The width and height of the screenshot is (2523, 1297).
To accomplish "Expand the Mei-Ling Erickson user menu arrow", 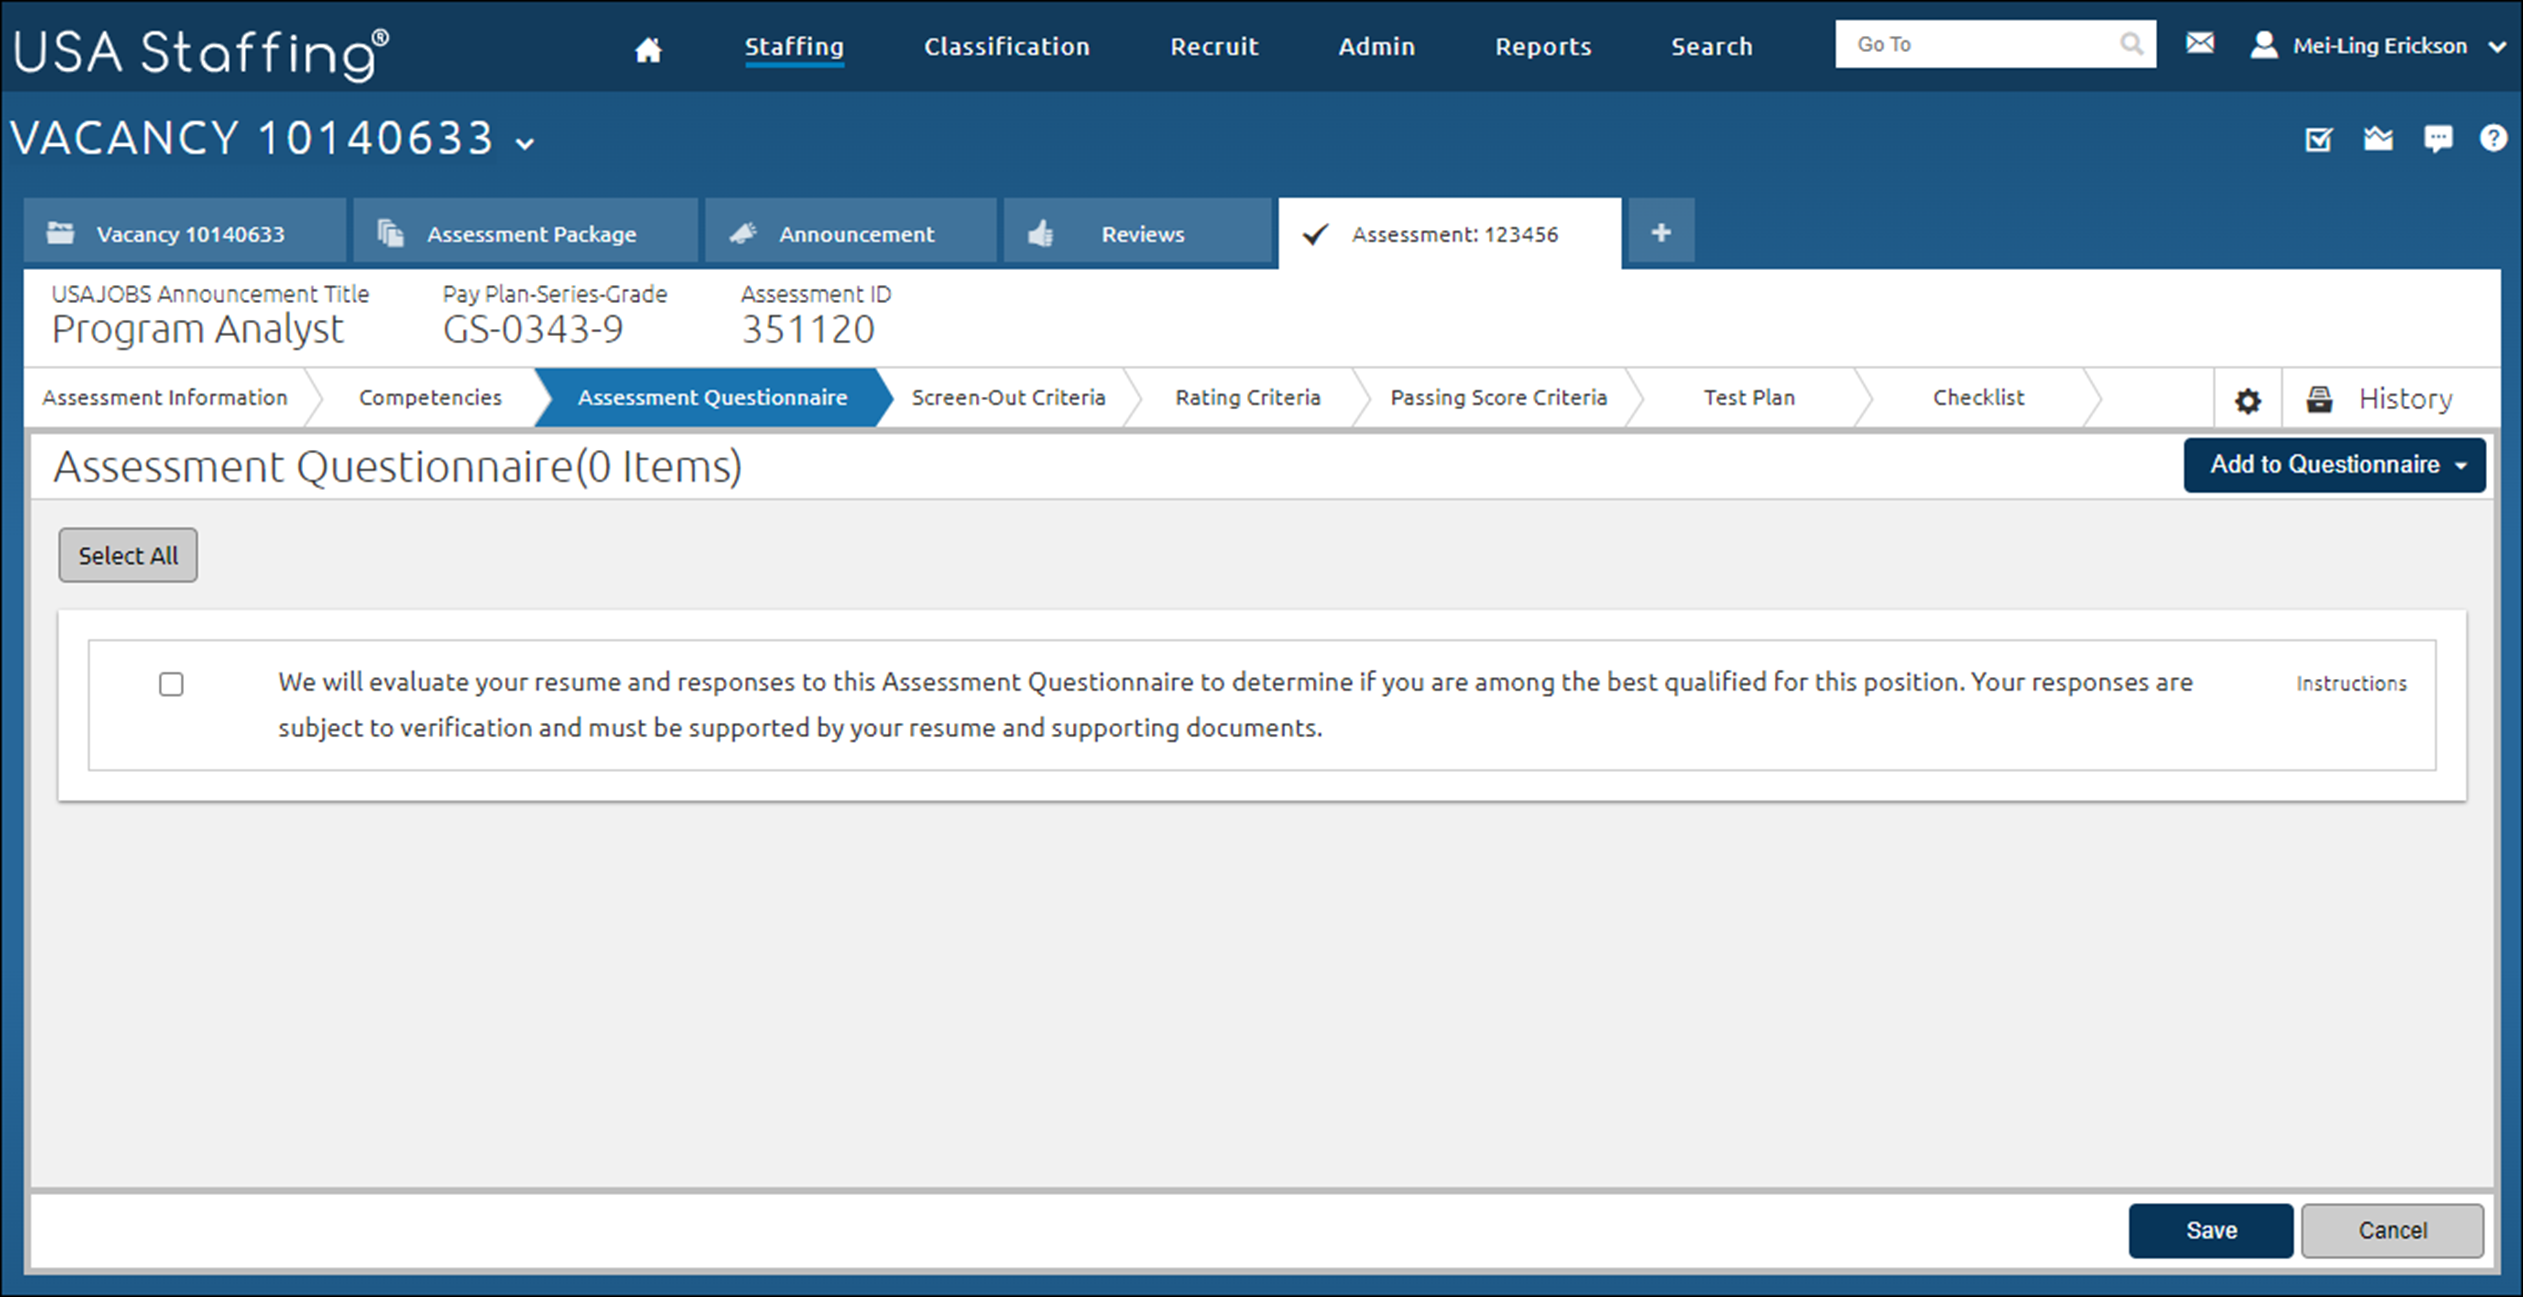I will (2497, 46).
